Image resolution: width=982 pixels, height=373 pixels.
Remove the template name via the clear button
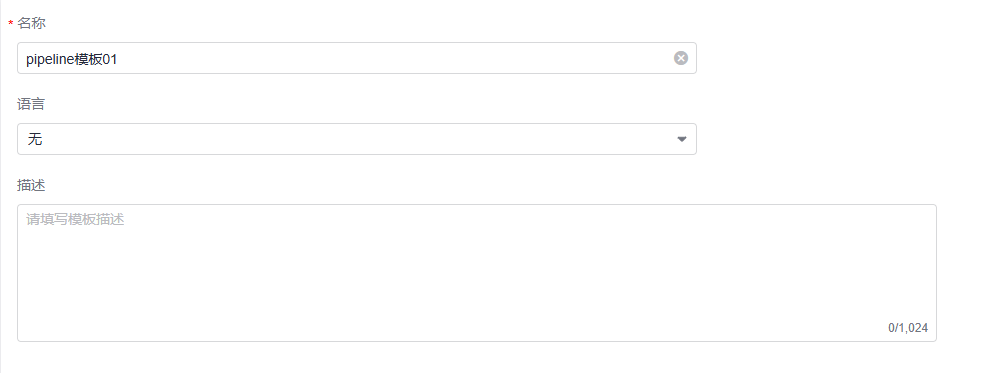click(x=681, y=58)
